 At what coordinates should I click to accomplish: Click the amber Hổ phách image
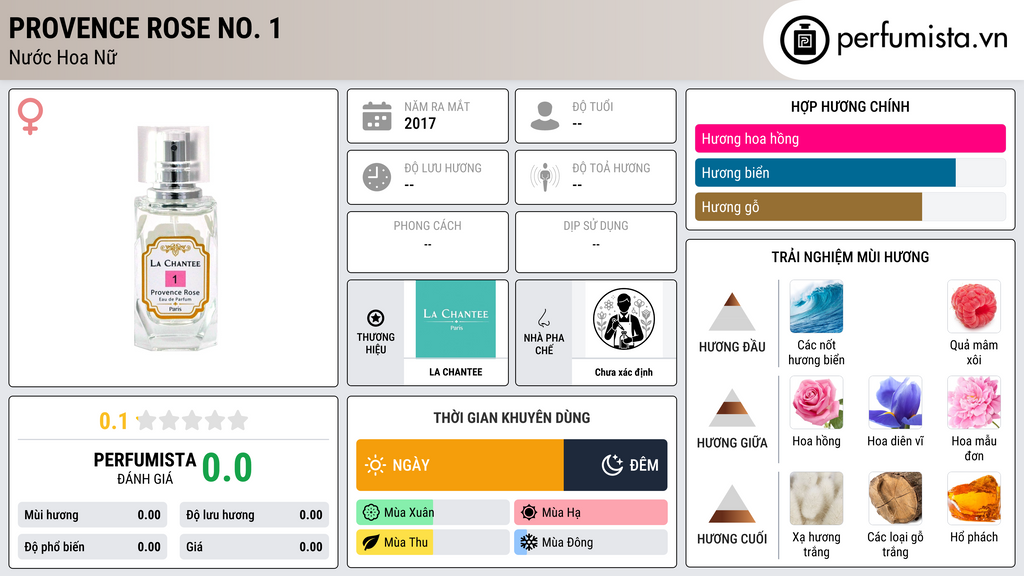[x=974, y=498]
